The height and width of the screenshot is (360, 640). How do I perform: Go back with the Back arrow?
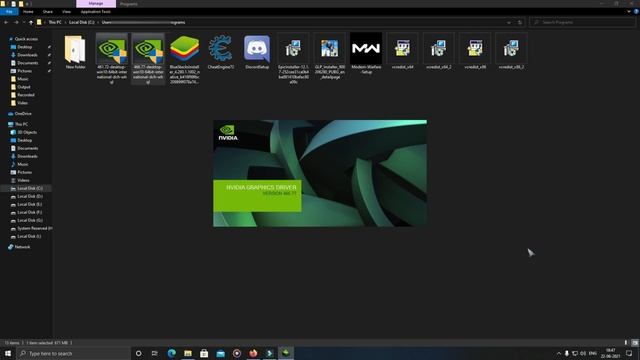pos(6,22)
